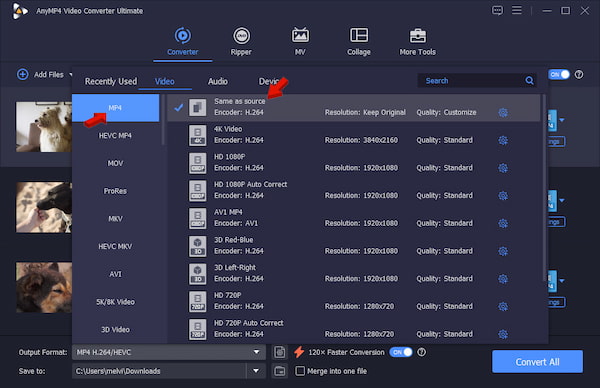Screen dimensions: 600x388
Task: Select ProRes format category
Action: [x=116, y=191]
